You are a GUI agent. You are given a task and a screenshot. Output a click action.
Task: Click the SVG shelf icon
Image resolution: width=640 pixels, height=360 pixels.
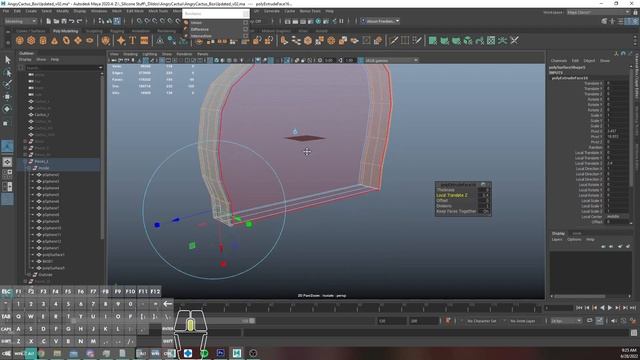[144, 40]
